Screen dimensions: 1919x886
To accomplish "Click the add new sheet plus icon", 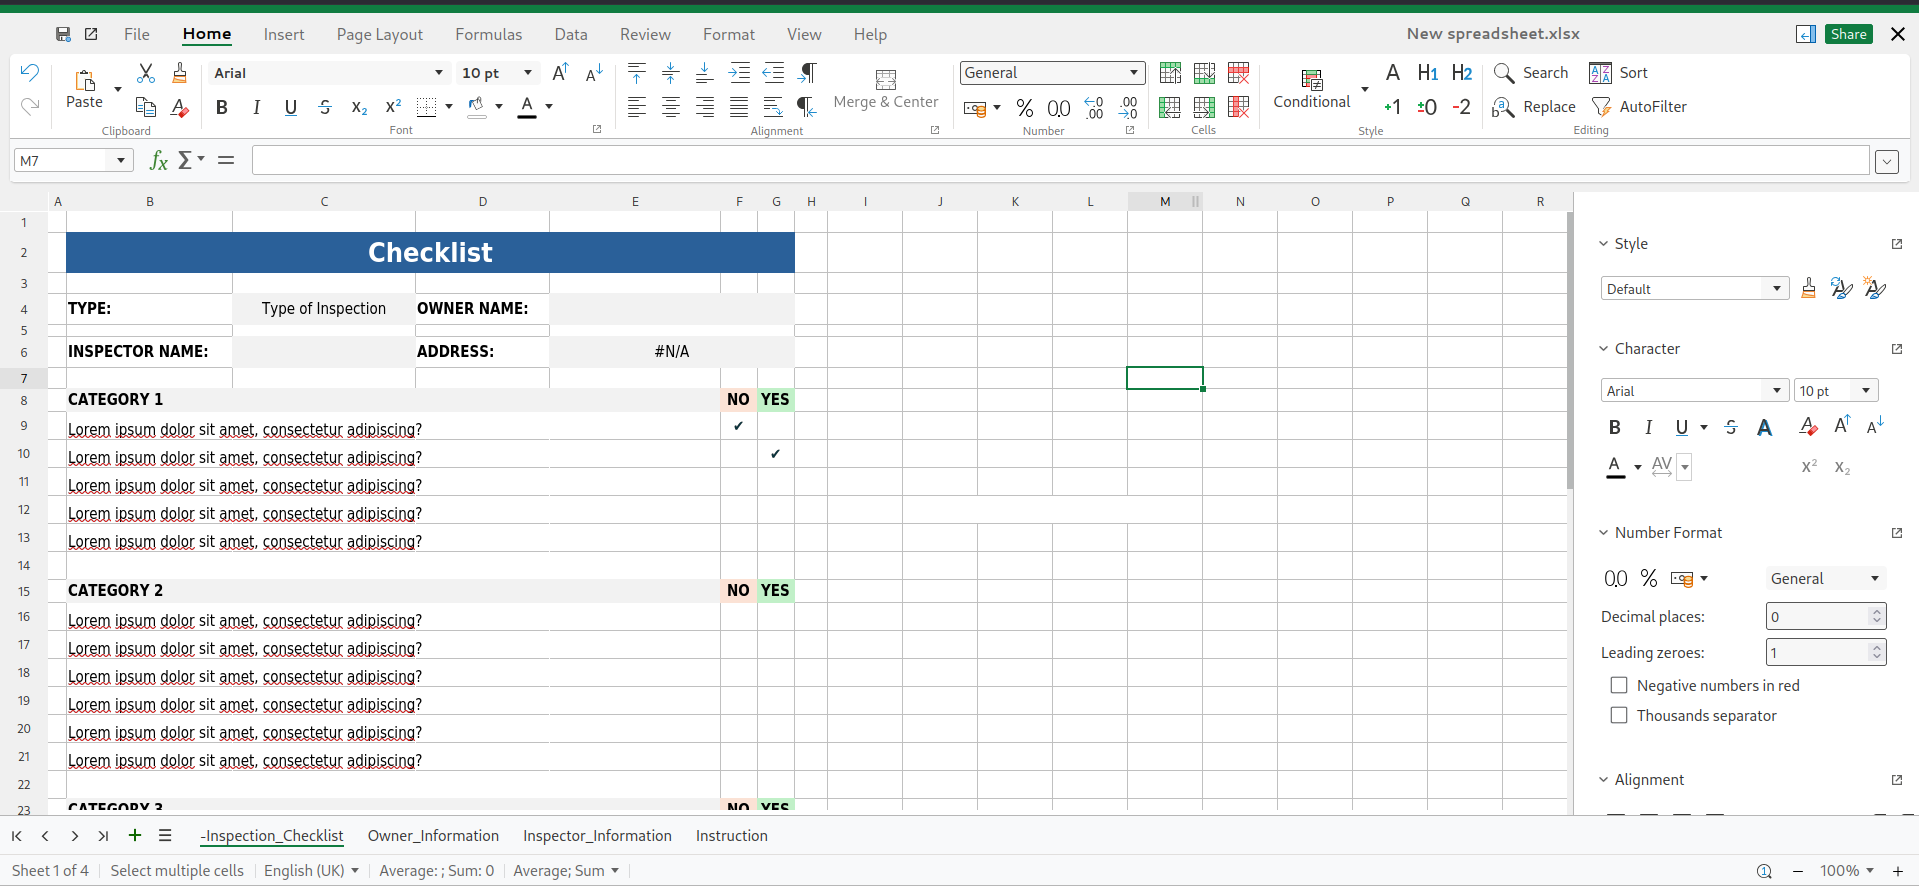I will [135, 836].
